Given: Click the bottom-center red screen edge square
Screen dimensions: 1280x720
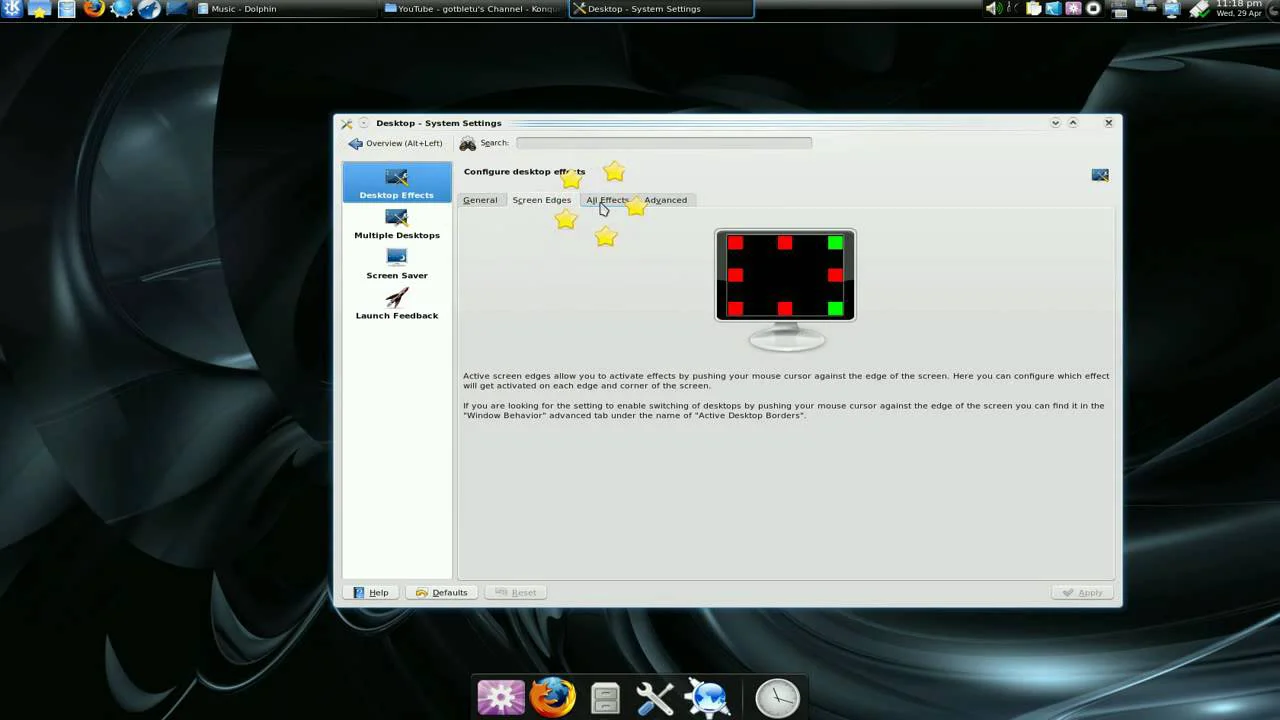Looking at the screenshot, I should coord(785,309).
